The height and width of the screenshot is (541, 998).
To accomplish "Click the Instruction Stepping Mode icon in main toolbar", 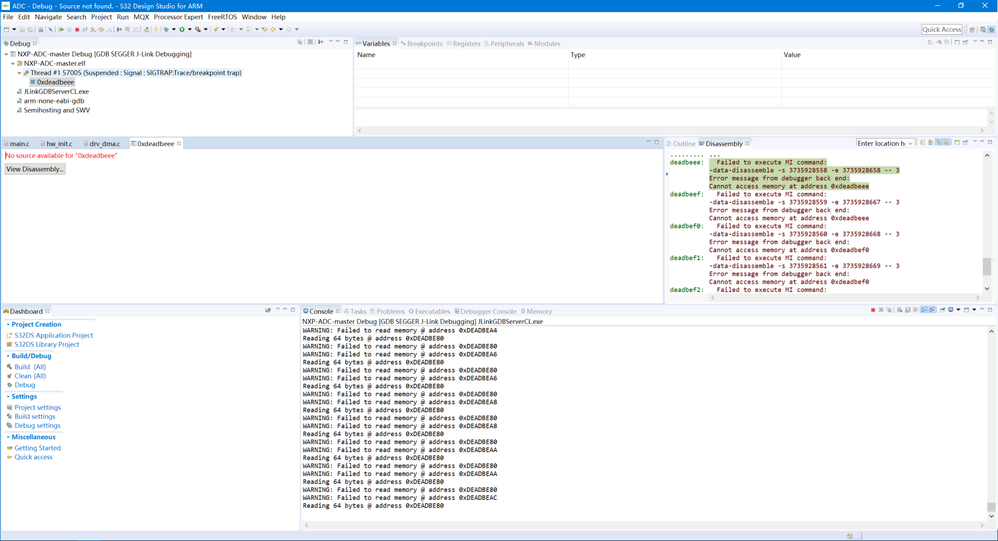I will point(119,29).
